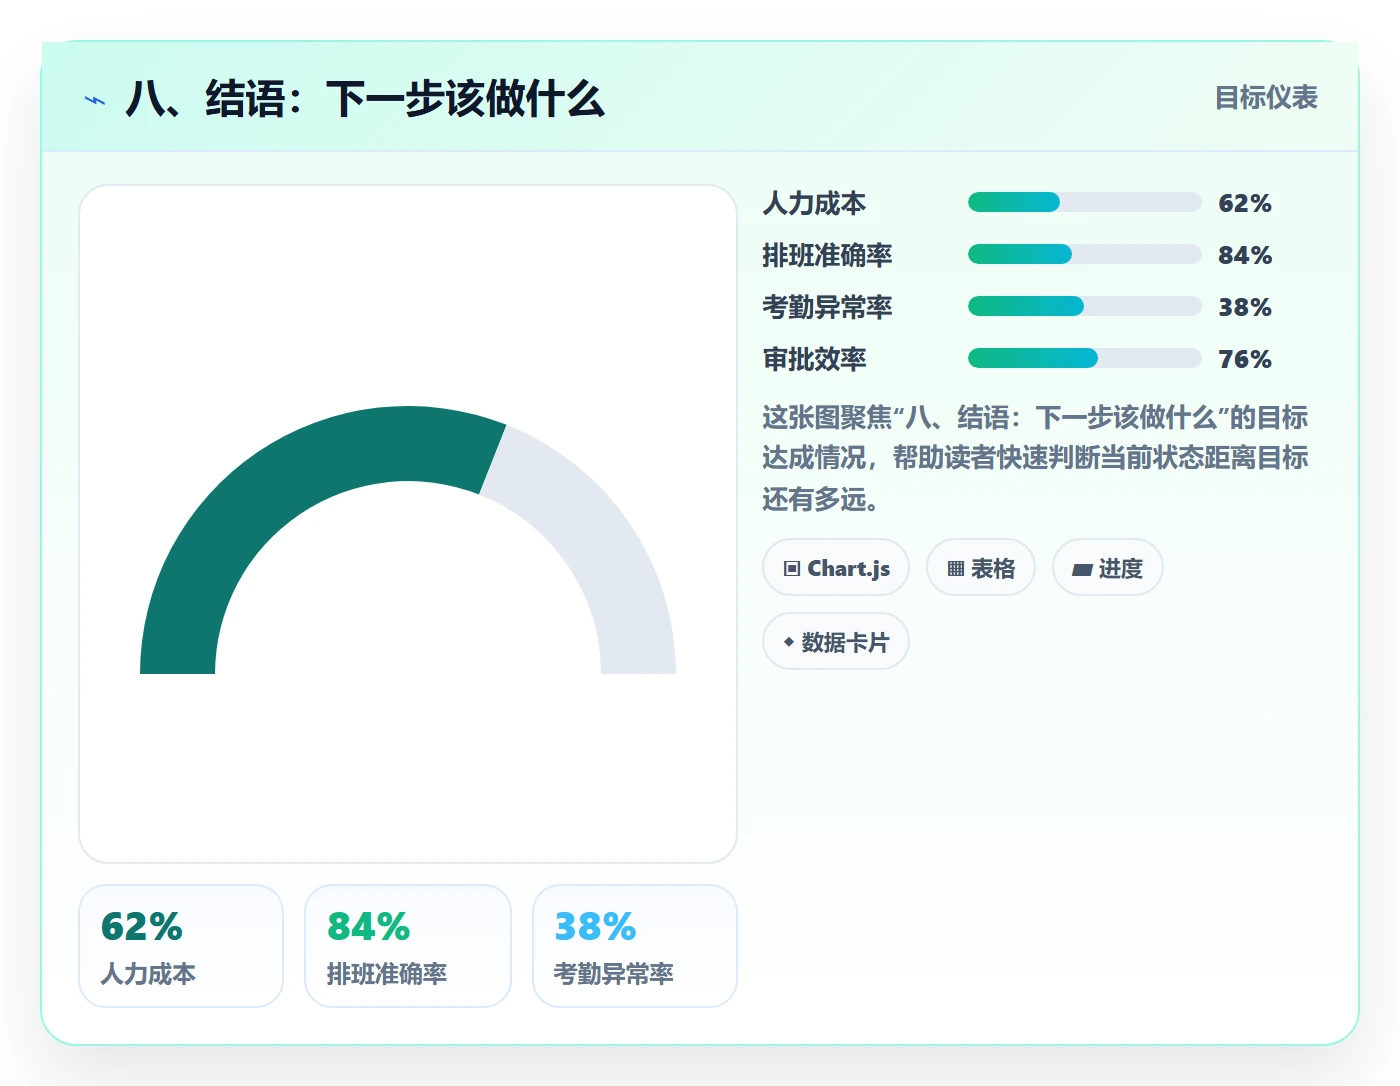The width and height of the screenshot is (1400, 1086).
Task: Click the description paragraph starting 这张图聚焦
Action: 1036,458
